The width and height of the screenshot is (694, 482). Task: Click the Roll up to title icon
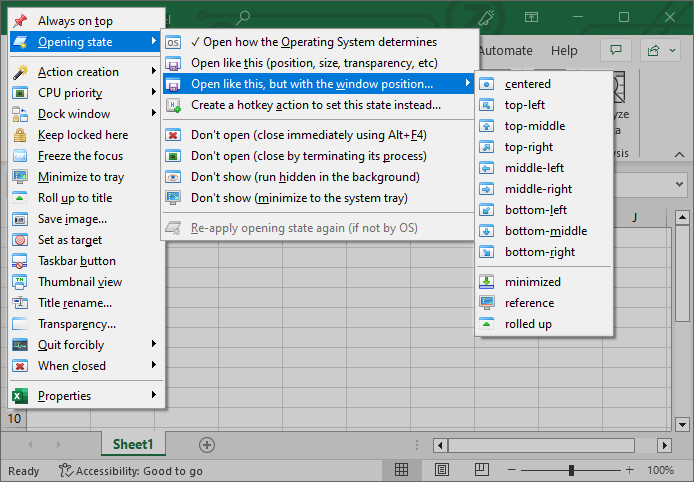pos(20,198)
